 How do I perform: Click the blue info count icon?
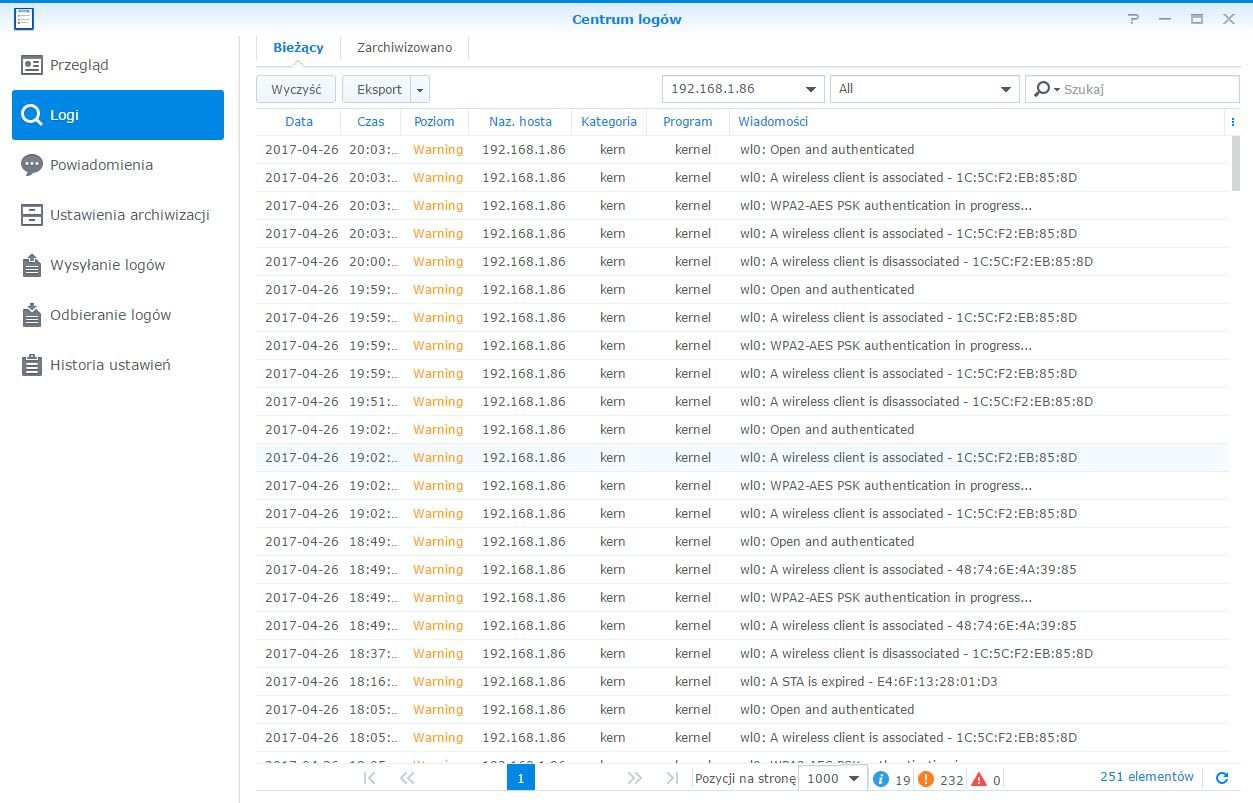881,779
